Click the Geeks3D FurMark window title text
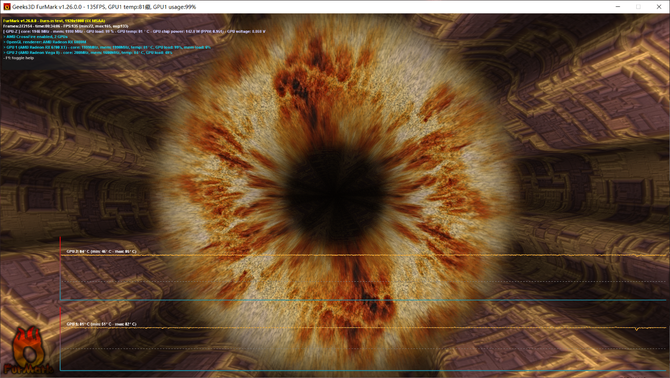Screen dimensions: 670x378 [x=104, y=7]
